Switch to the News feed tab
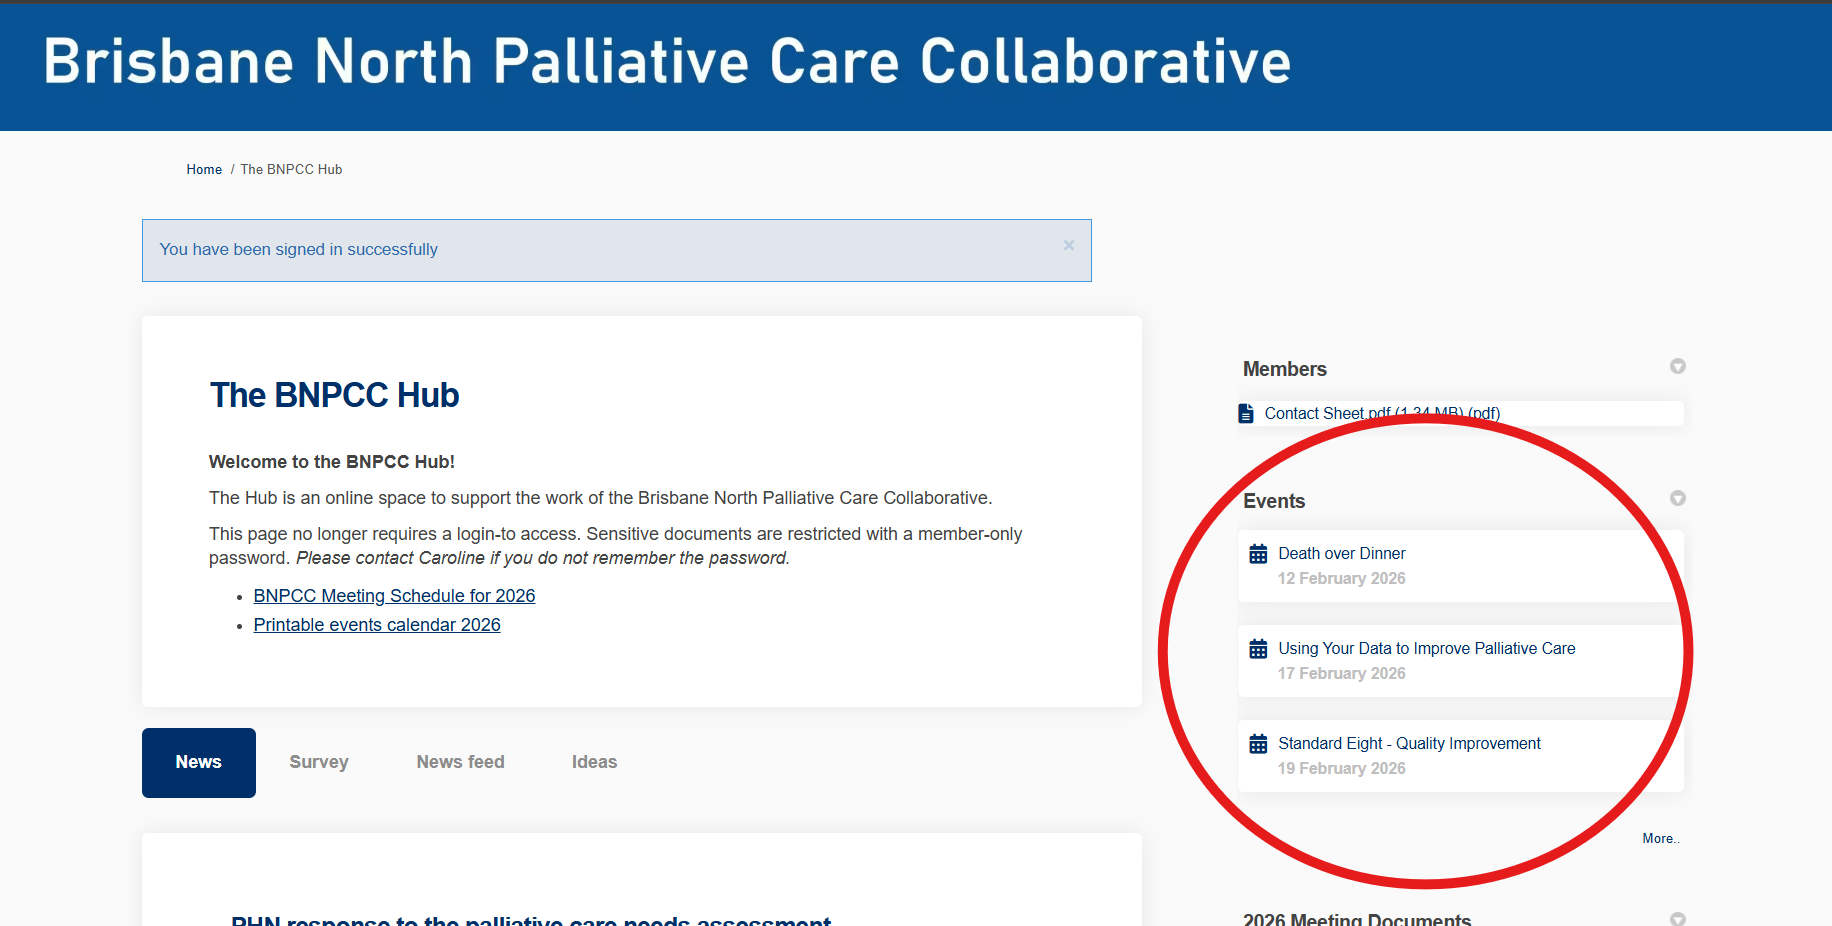 pos(460,762)
